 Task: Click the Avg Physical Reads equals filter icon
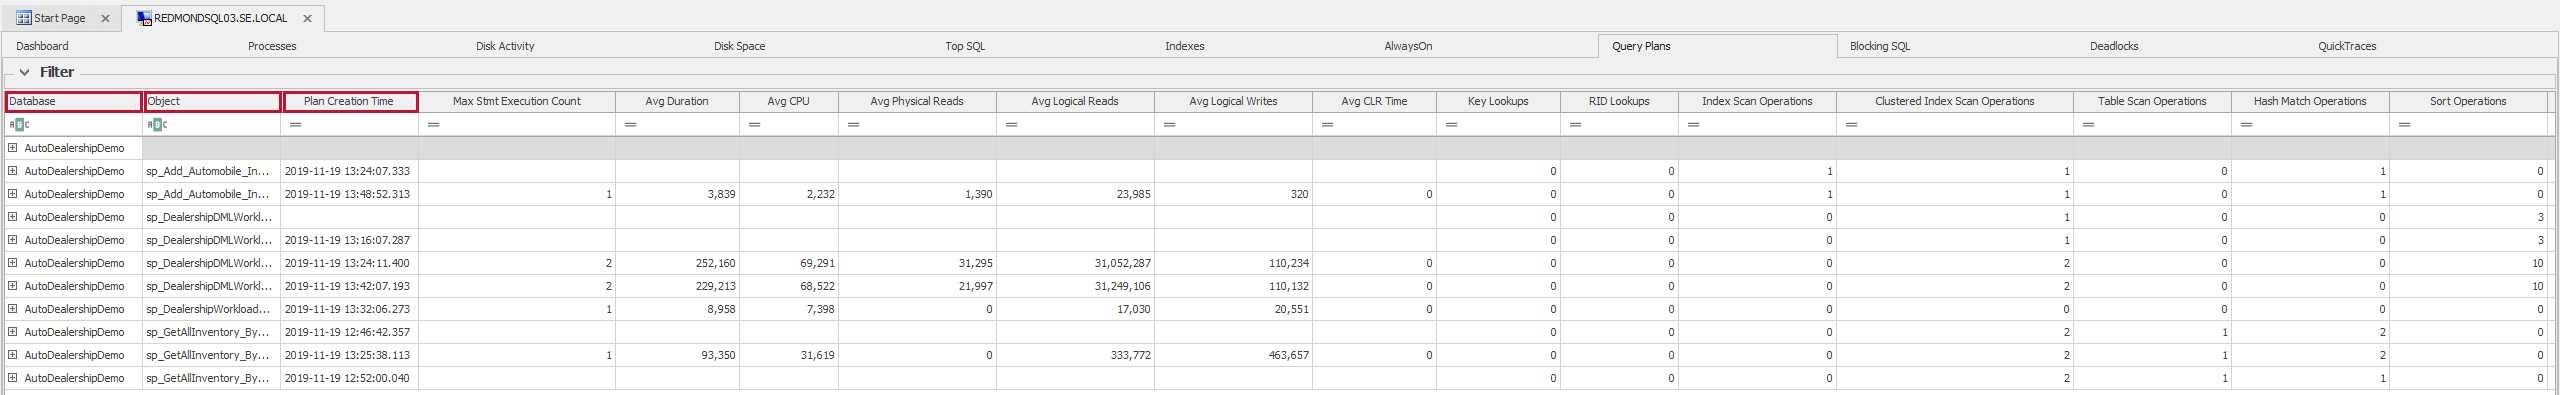(x=853, y=125)
